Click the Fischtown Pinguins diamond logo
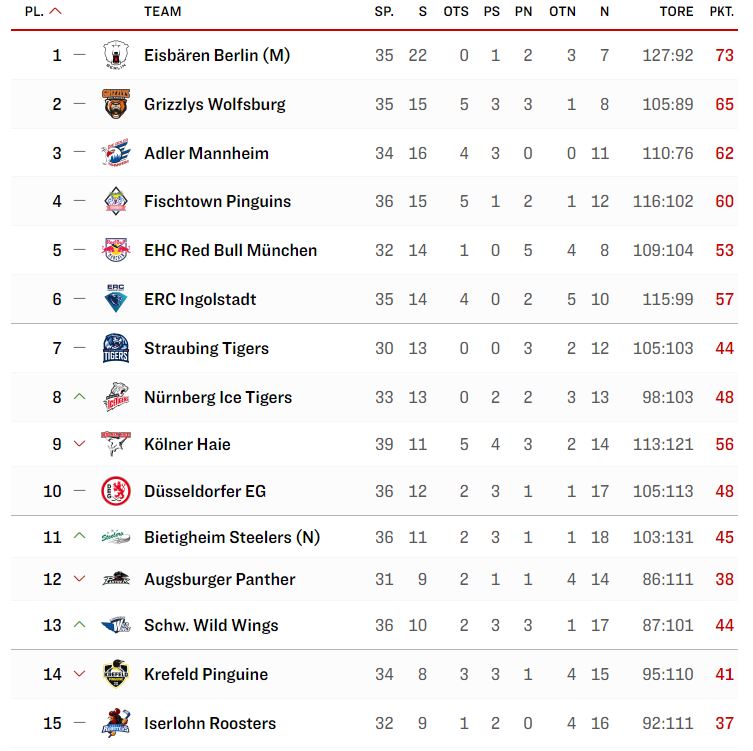 (116, 201)
